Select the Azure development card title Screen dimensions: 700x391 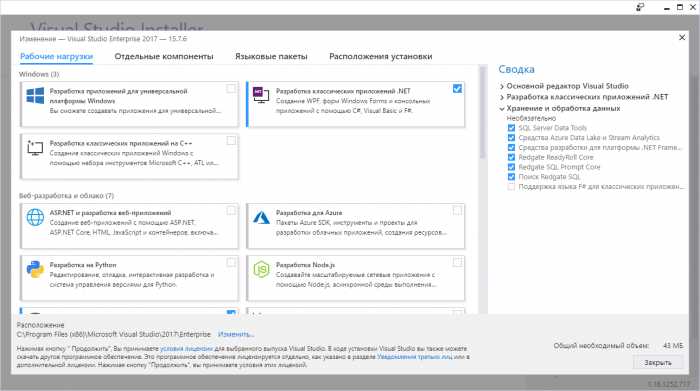tap(309, 213)
